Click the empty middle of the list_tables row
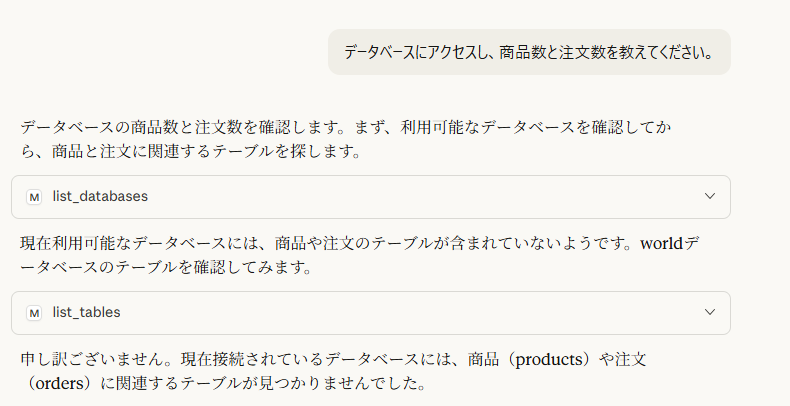The height and width of the screenshot is (406, 790). coord(400,313)
